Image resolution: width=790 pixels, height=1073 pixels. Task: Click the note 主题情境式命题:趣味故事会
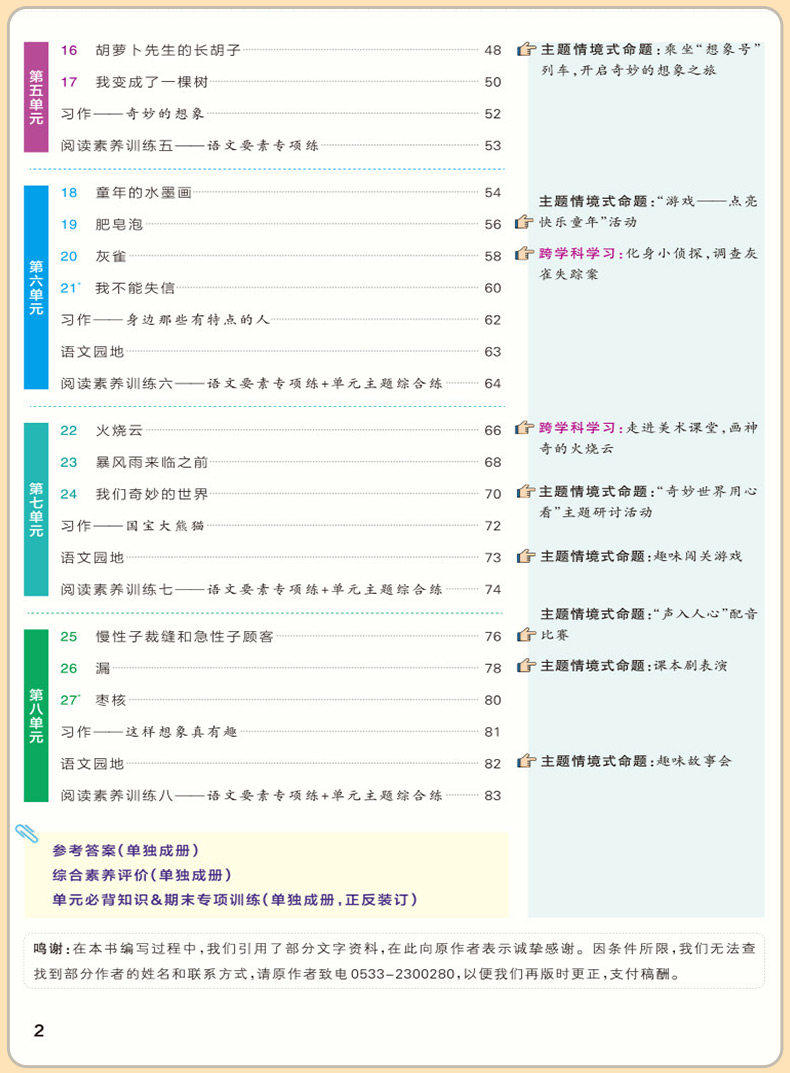pyautogui.click(x=636, y=761)
